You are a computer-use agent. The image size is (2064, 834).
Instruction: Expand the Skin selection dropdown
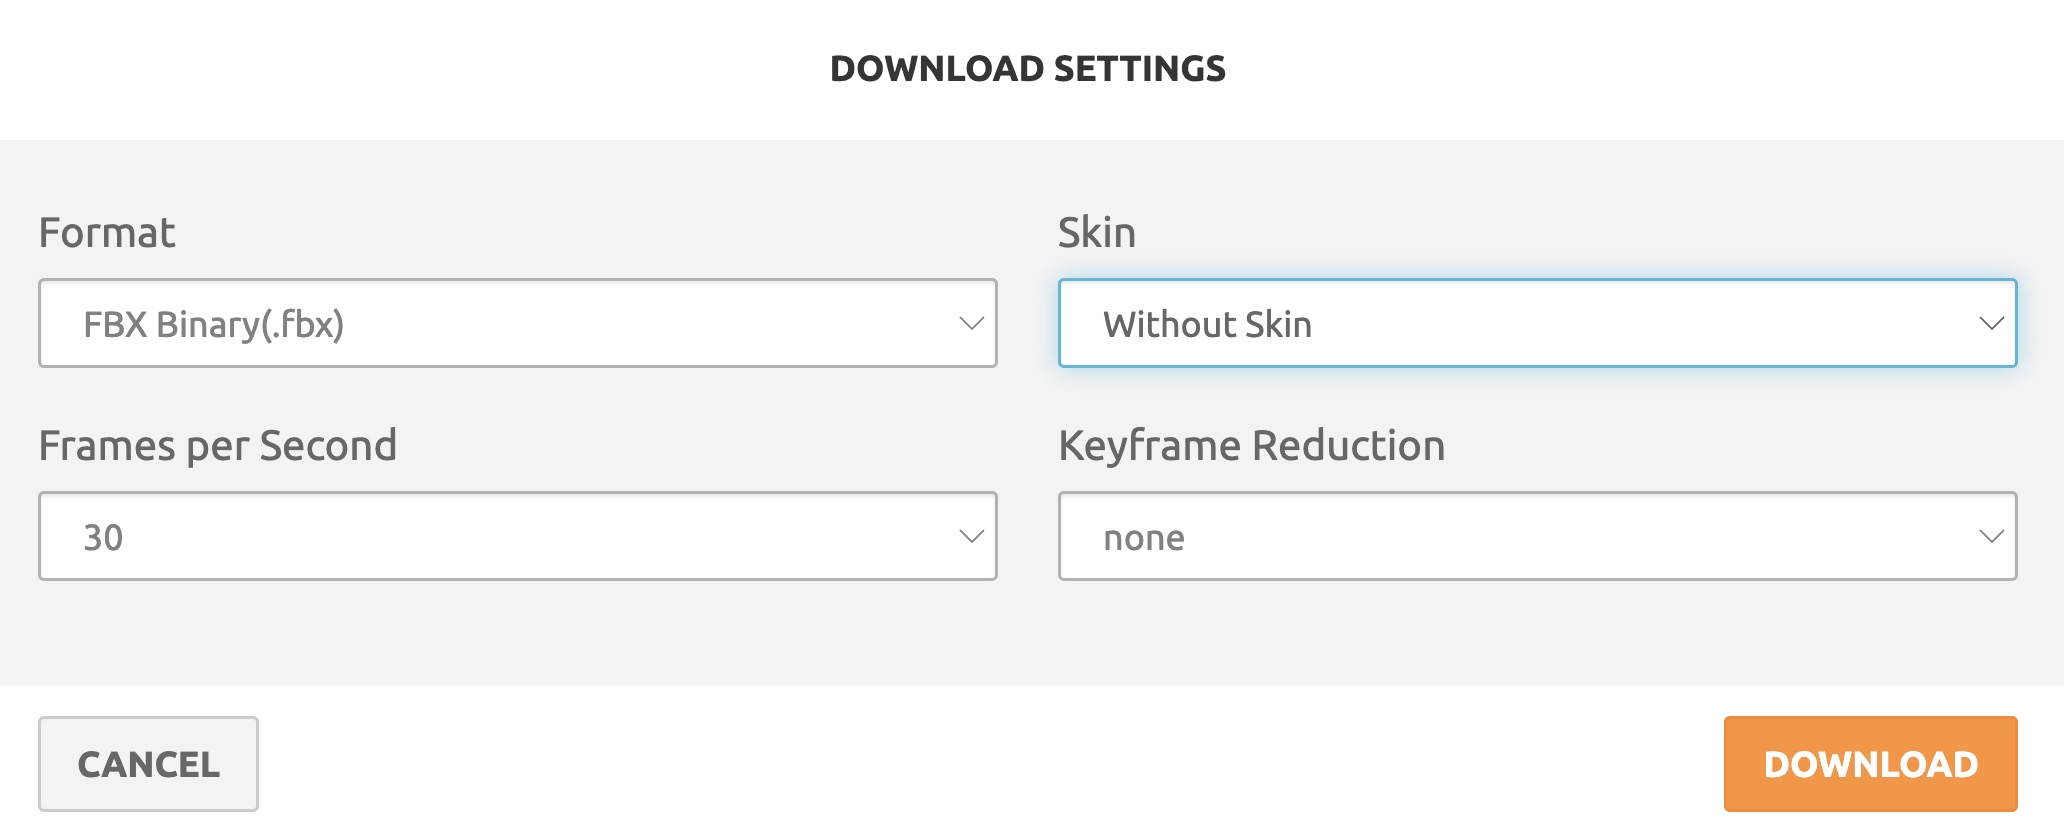point(1537,324)
